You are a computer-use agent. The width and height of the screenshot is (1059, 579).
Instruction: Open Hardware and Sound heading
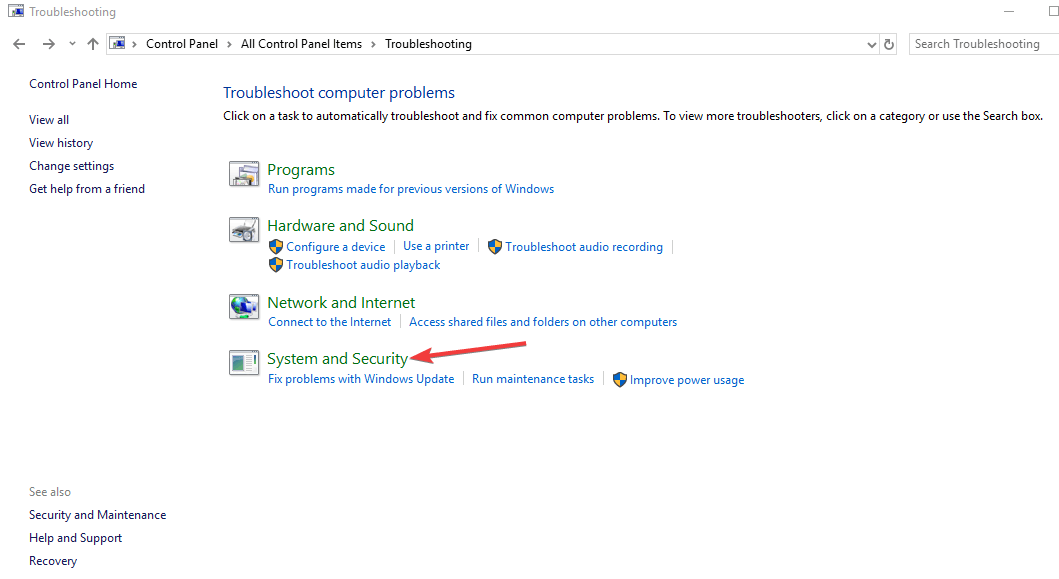coord(340,226)
